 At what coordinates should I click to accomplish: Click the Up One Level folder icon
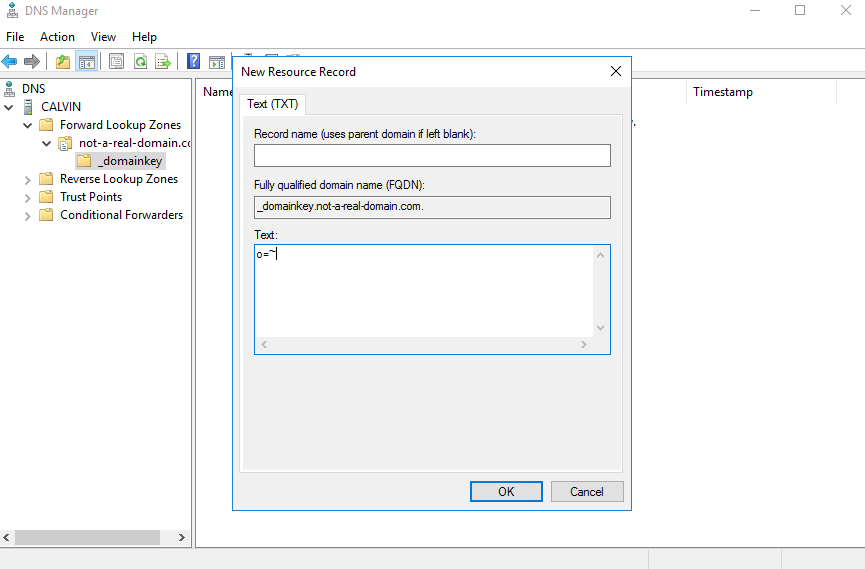[63, 61]
